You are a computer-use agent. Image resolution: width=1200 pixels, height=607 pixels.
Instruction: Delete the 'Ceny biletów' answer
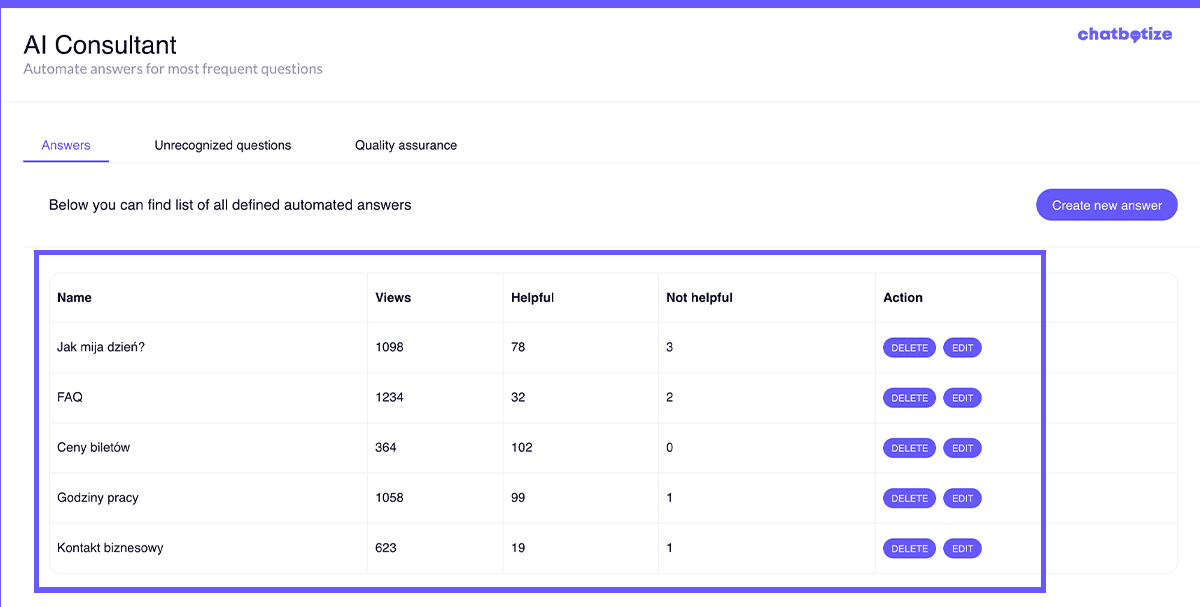pos(909,448)
